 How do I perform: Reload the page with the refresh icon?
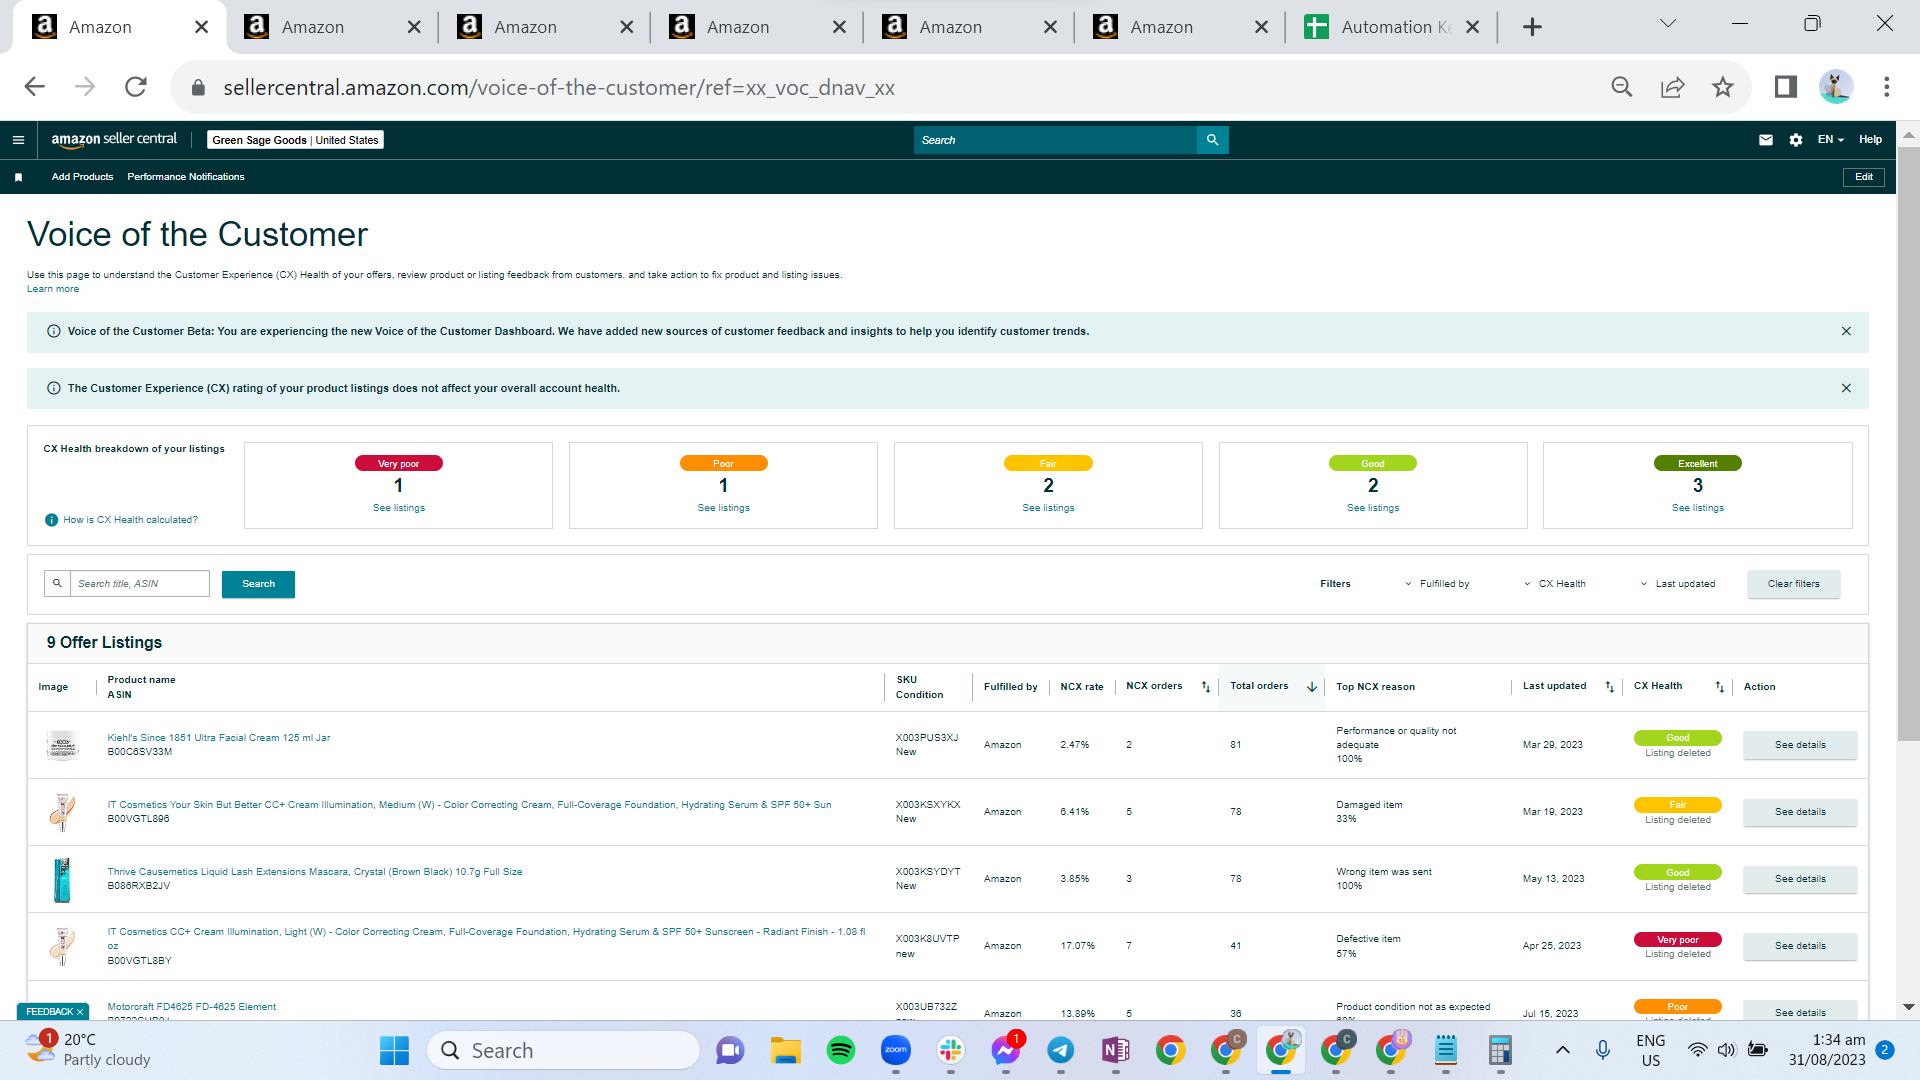click(136, 87)
